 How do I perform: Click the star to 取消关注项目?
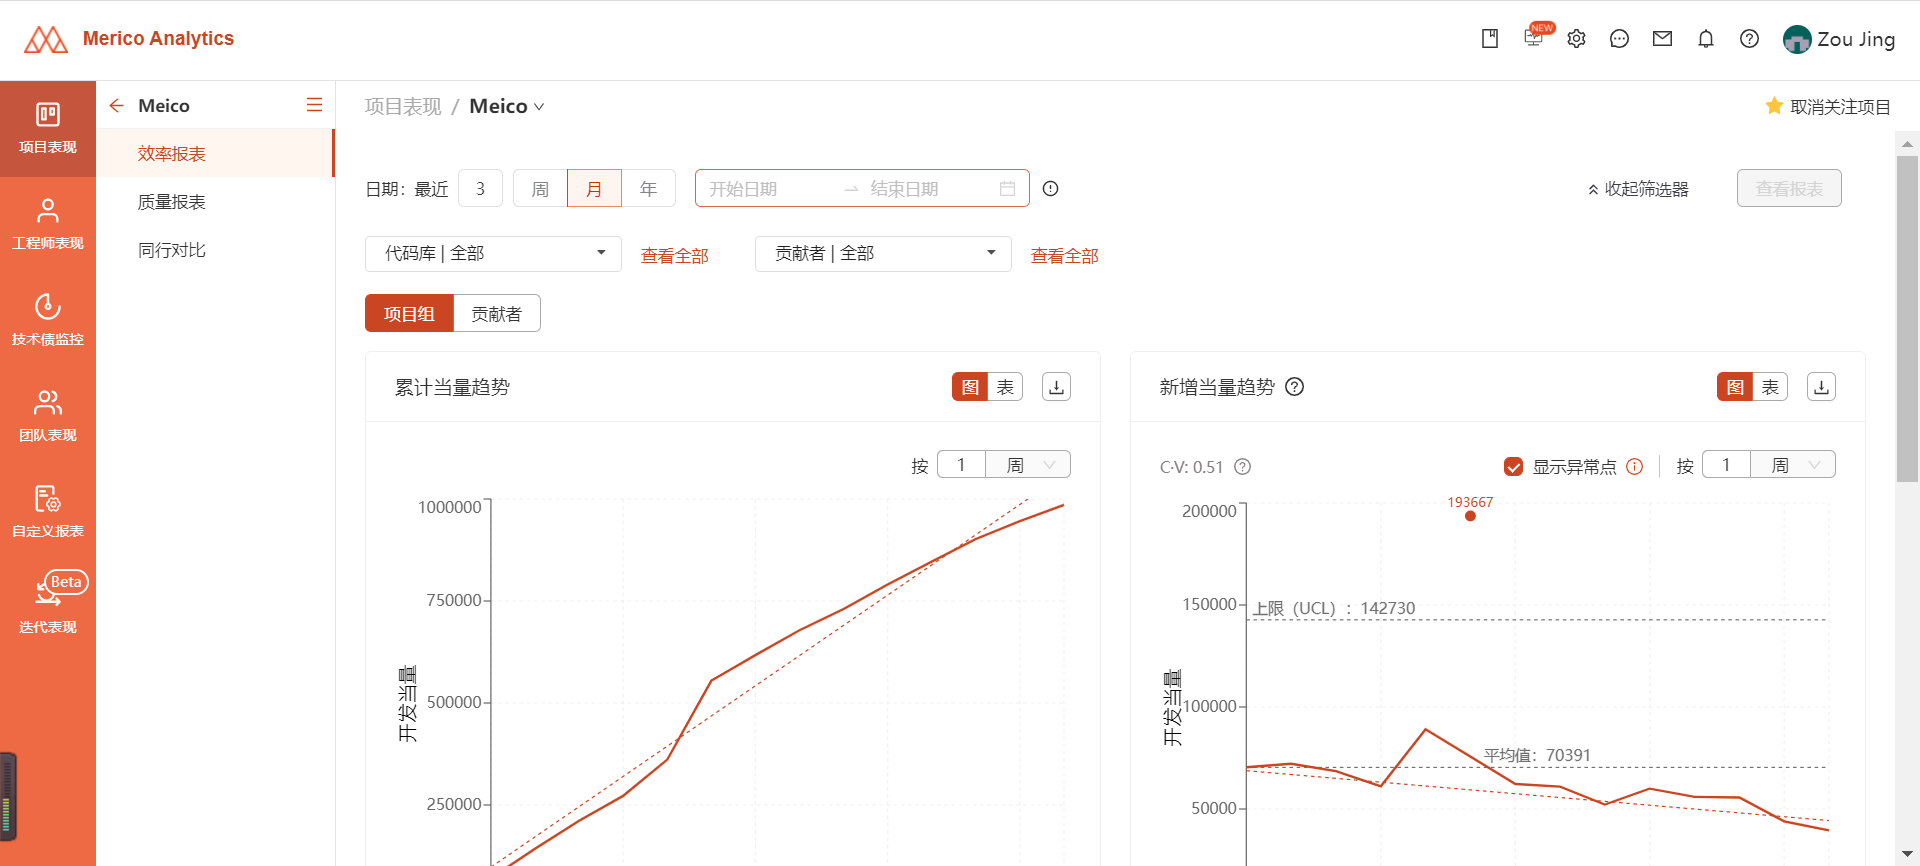[1774, 106]
